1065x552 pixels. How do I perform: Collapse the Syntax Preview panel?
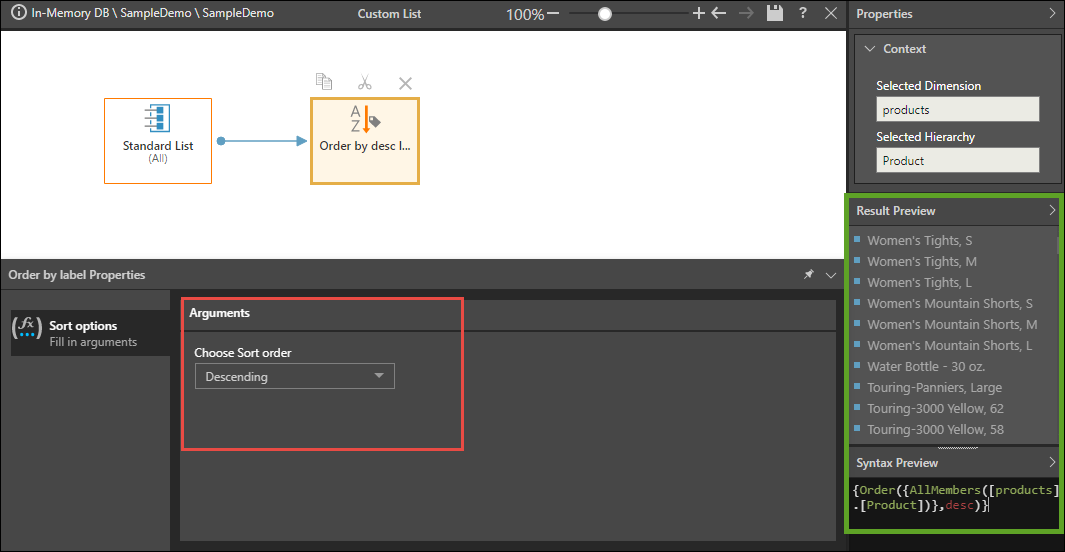point(1052,463)
